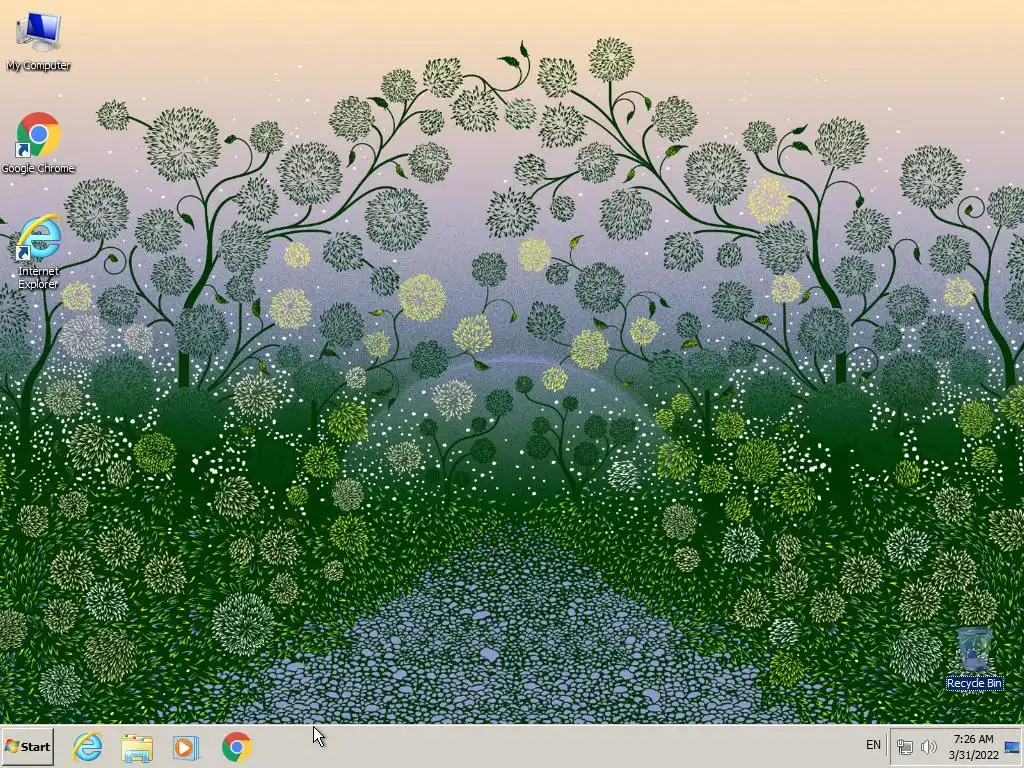Open the EN language bar indicator
This screenshot has width=1024, height=768.
(x=873, y=745)
